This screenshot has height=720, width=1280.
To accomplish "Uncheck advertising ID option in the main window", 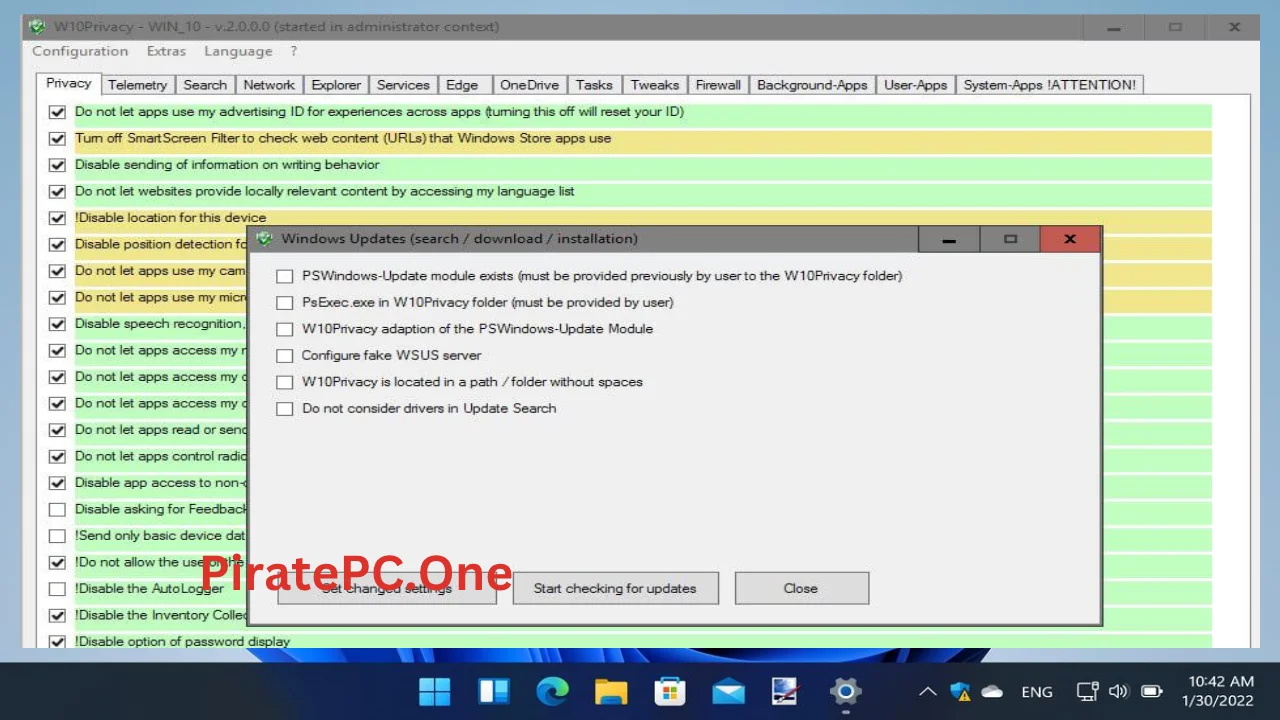I will tap(57, 112).
